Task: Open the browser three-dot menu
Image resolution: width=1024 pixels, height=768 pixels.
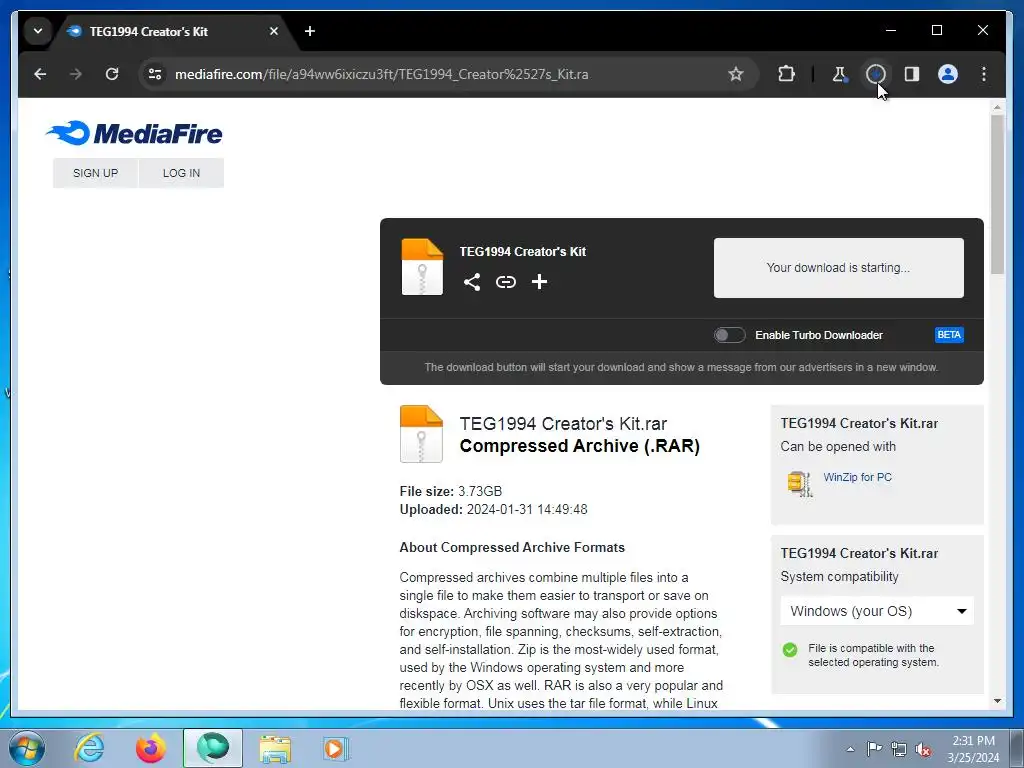Action: click(x=984, y=74)
